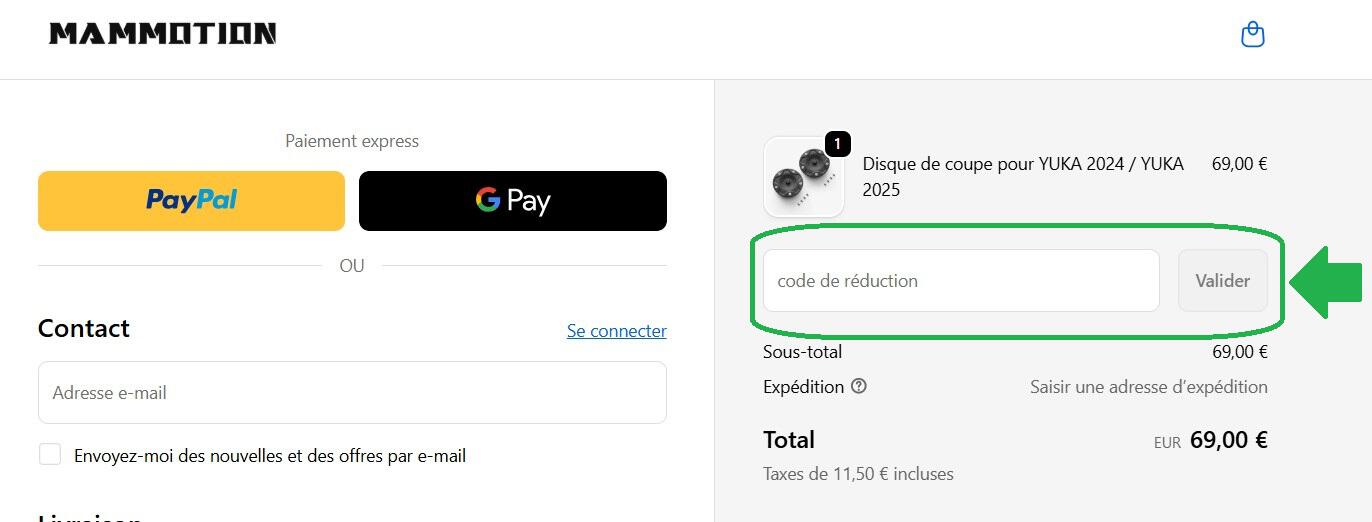Click the MAMMOTION logo
The height and width of the screenshot is (522, 1372).
point(163,34)
